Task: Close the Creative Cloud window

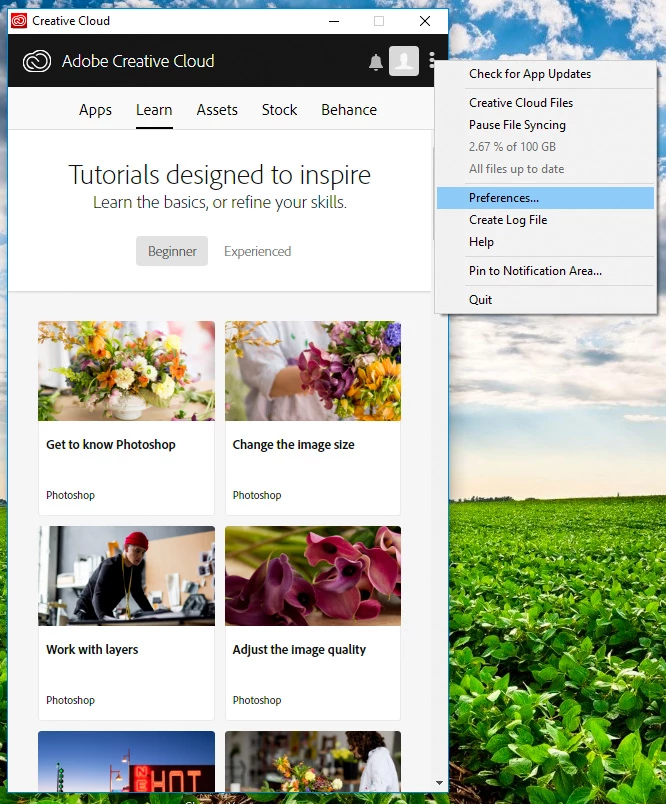Action: click(x=425, y=21)
